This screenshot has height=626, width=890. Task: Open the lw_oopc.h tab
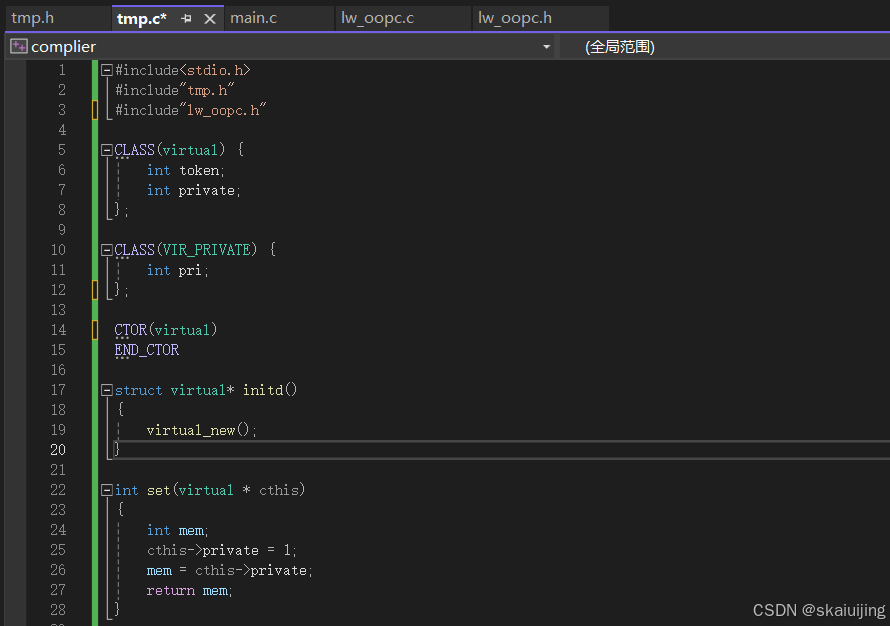(514, 18)
